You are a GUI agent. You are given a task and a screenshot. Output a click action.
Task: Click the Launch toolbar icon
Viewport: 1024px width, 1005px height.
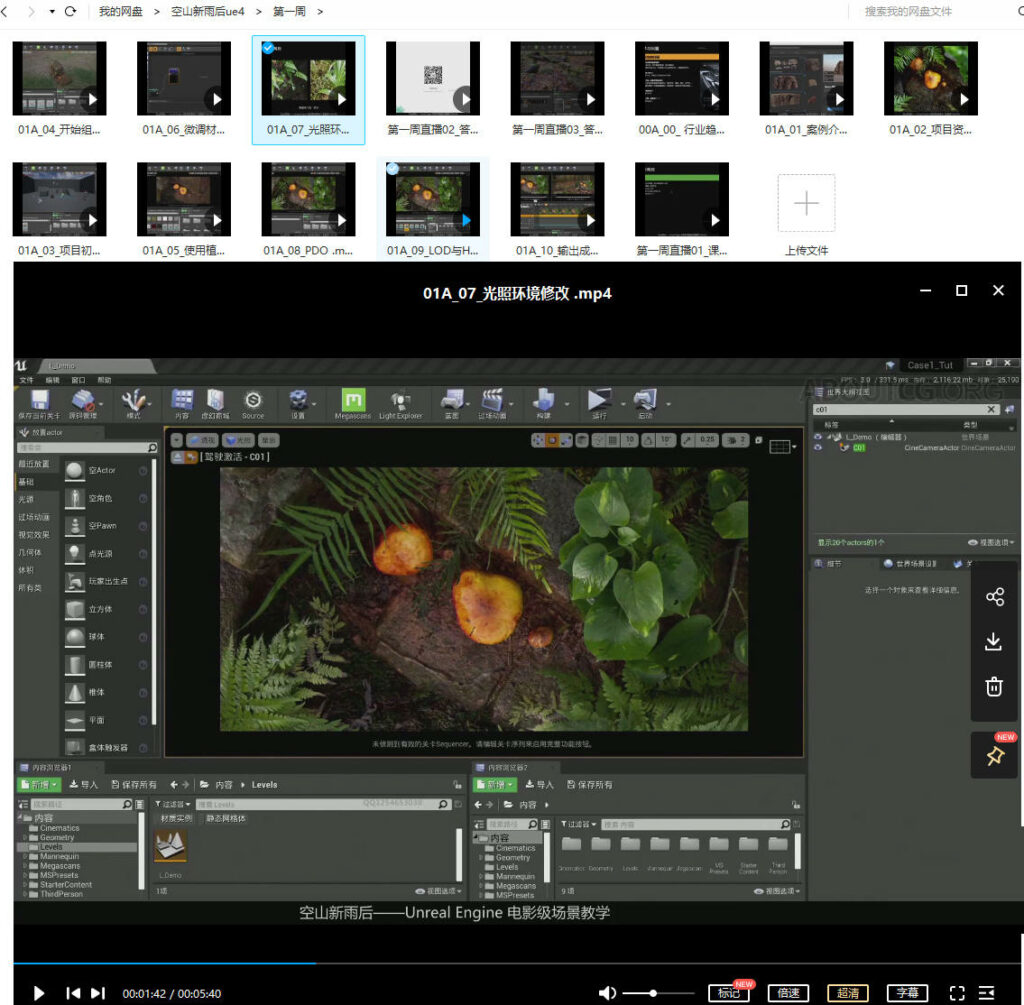645,404
